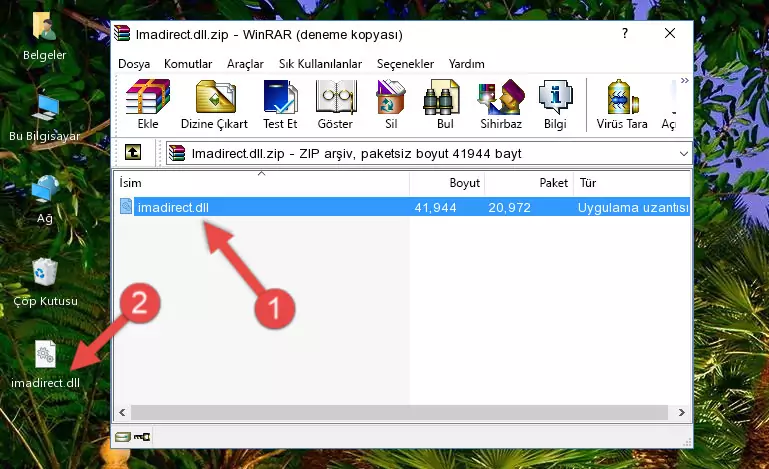Viewport: 769px width, 469px height.
Task: Open the Sık Kullanılanlar menu
Action: click(320, 64)
